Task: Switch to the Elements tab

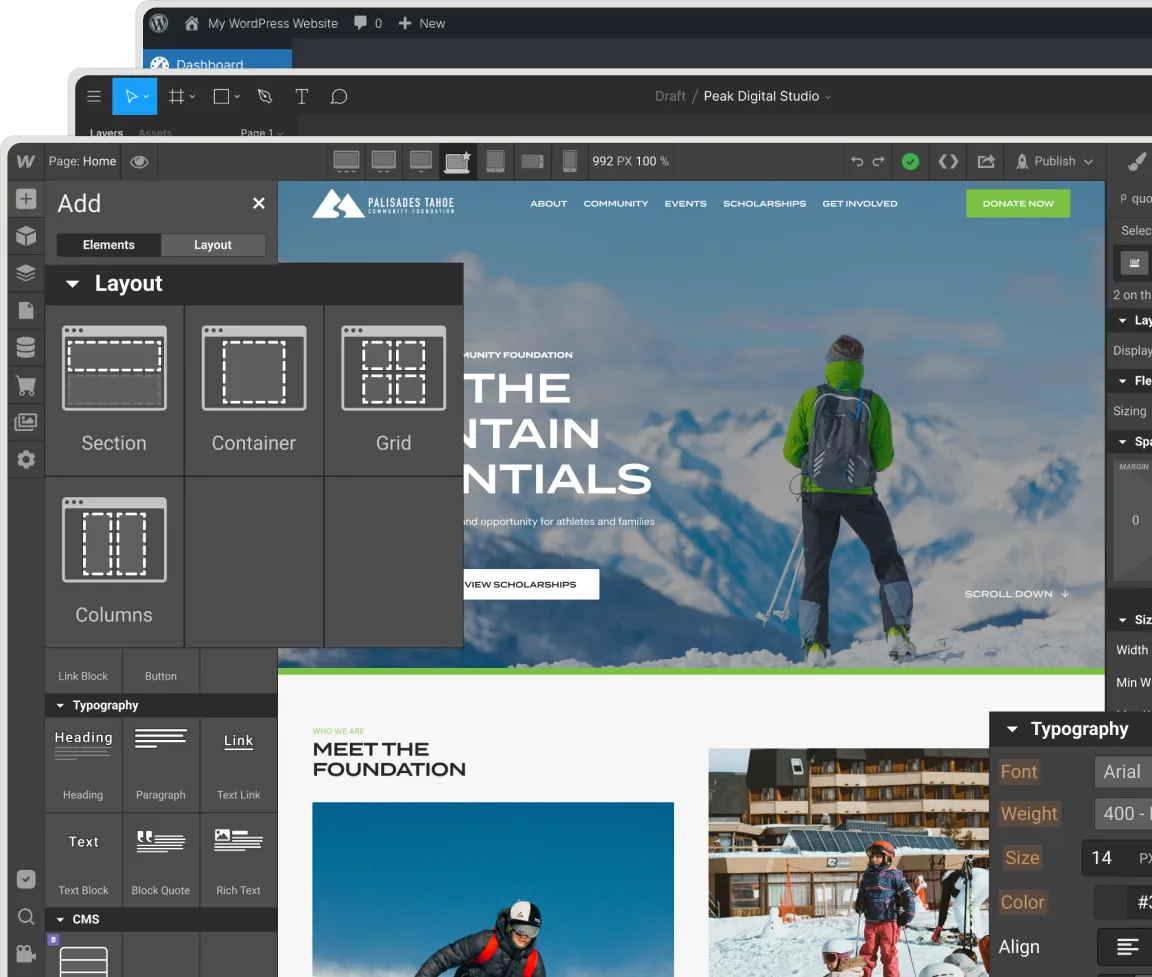Action: [x=109, y=245]
